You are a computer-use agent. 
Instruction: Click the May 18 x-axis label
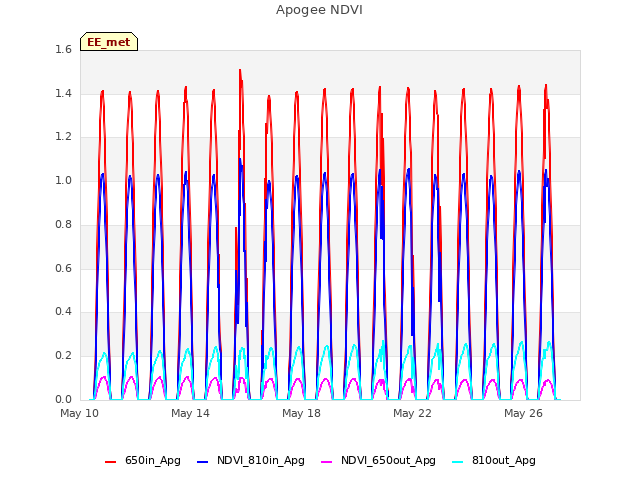pos(301,413)
